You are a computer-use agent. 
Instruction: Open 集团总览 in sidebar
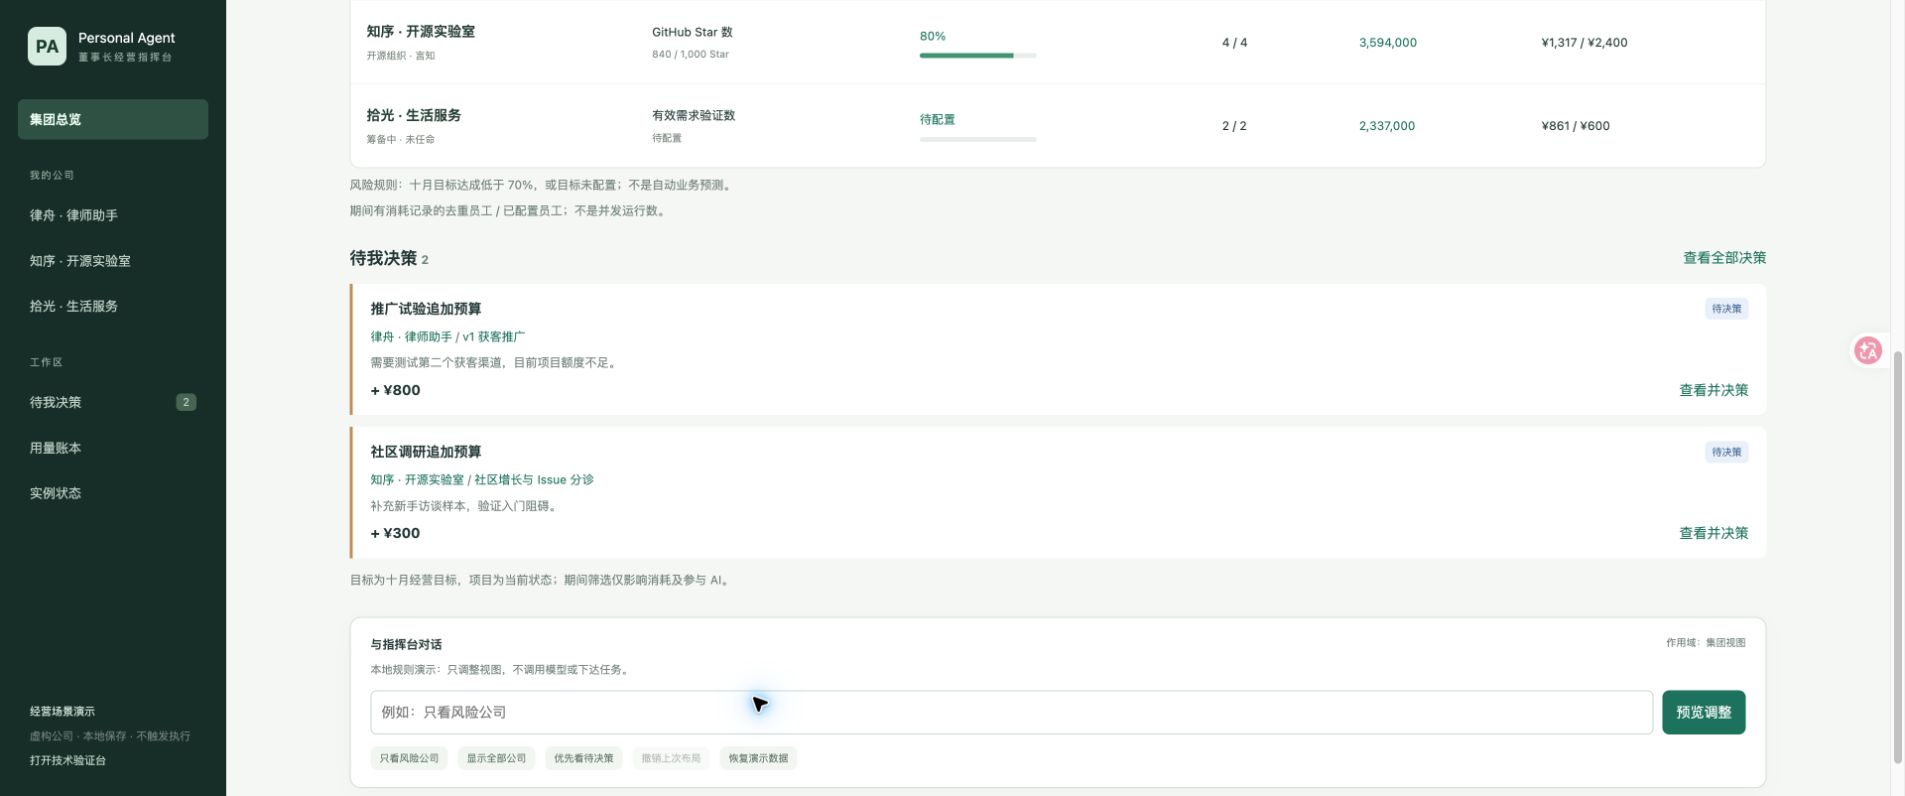[113, 119]
